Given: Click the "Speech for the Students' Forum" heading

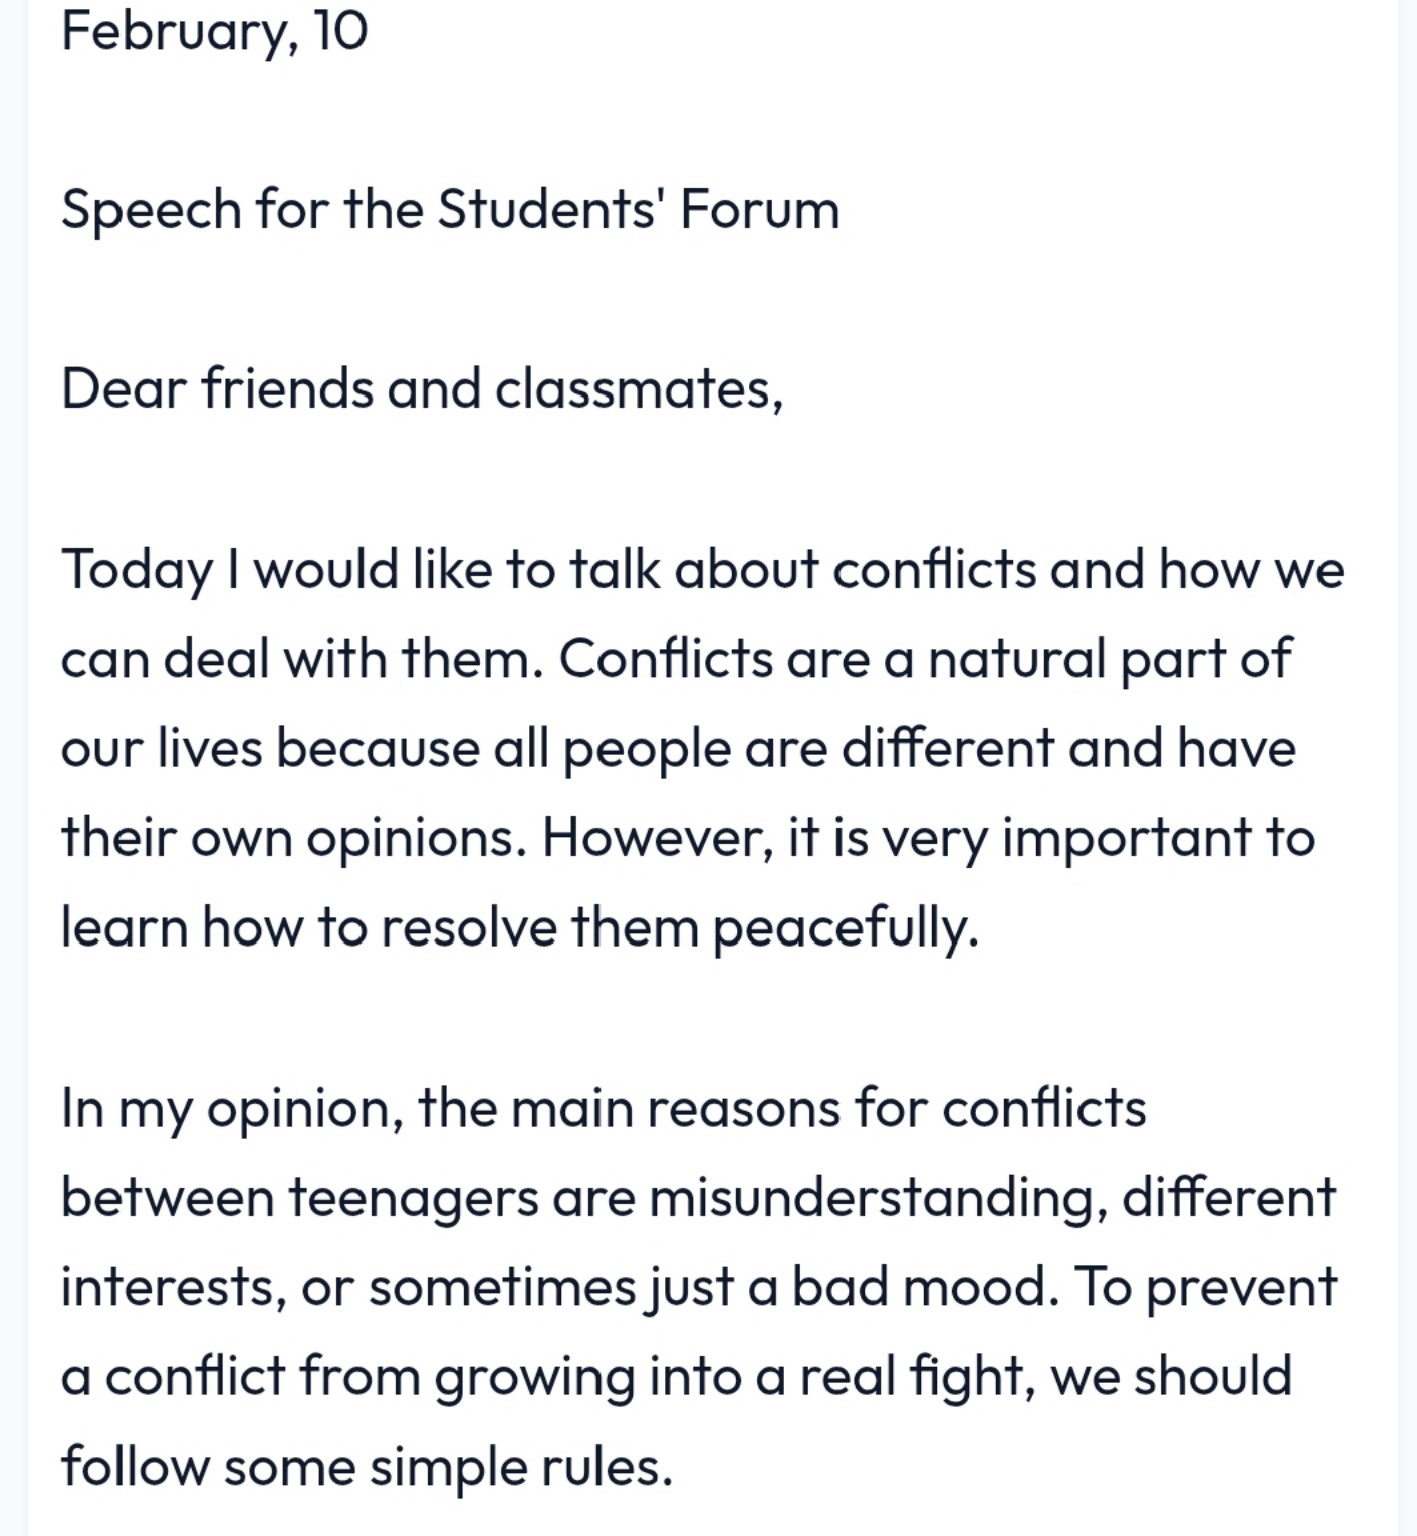Looking at the screenshot, I should (x=449, y=210).
